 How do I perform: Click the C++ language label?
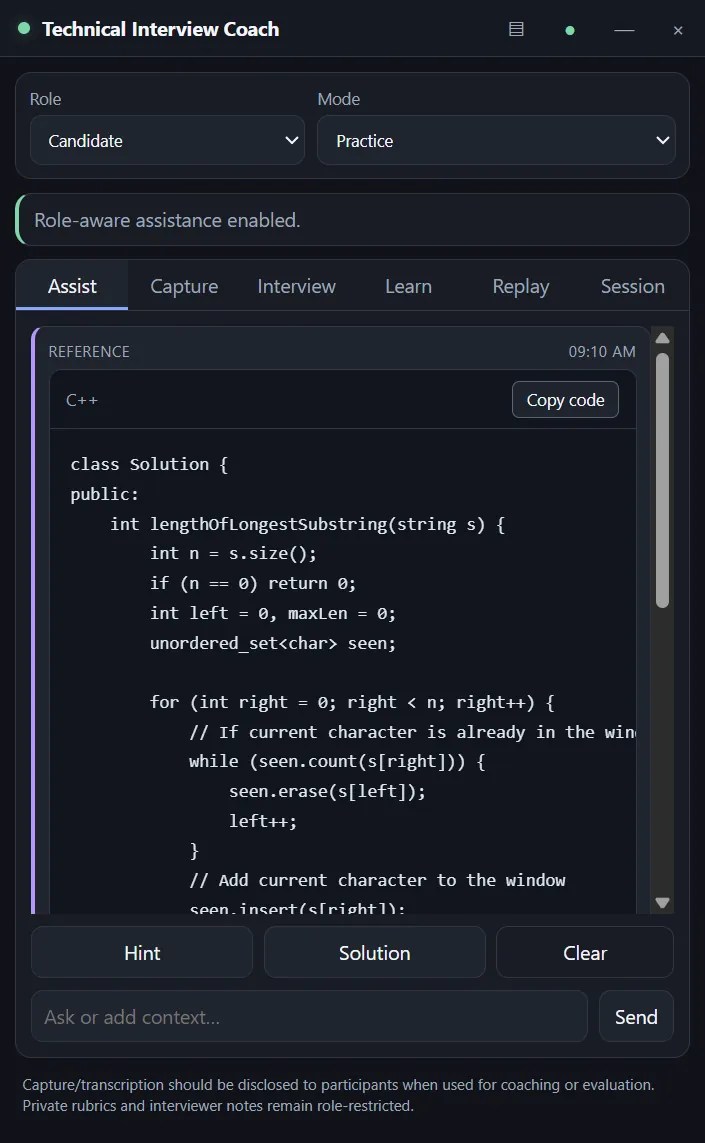pyautogui.click(x=82, y=400)
